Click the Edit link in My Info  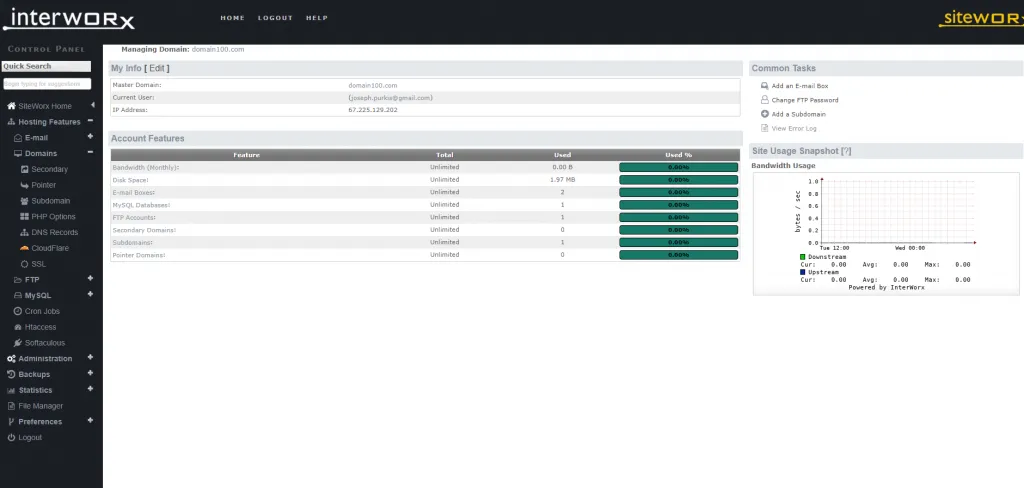pyautogui.click(x=158, y=68)
